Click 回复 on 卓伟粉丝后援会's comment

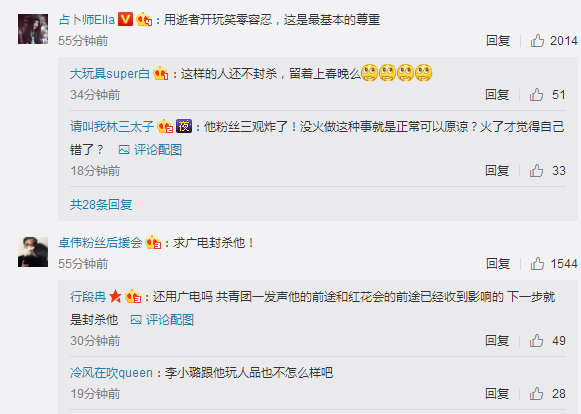coord(498,264)
